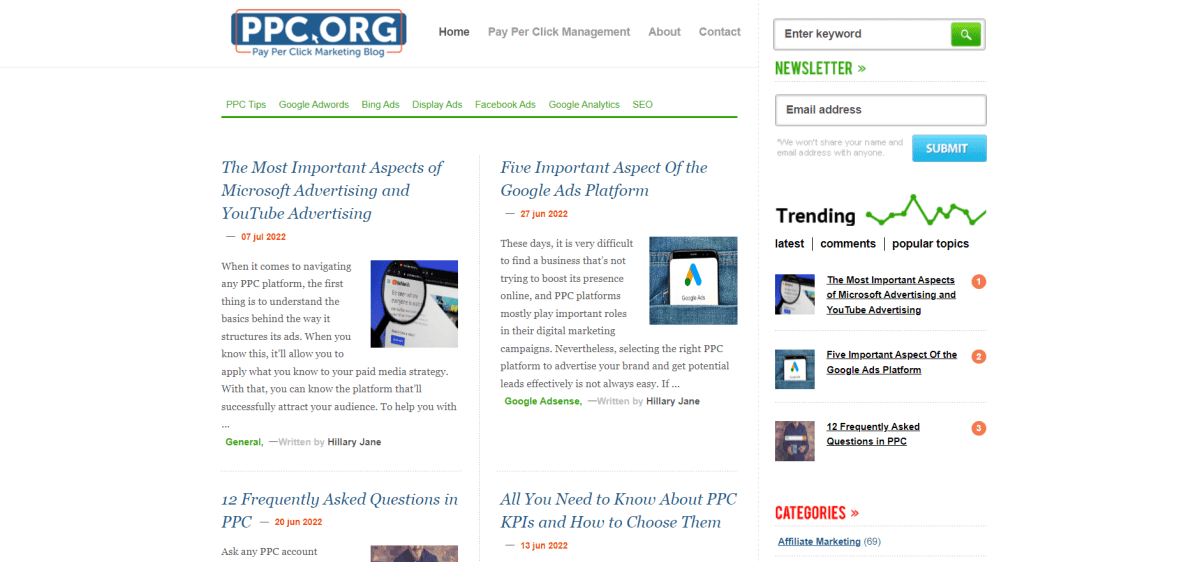Go to the About page
This screenshot has width=1200, height=562.
[664, 32]
